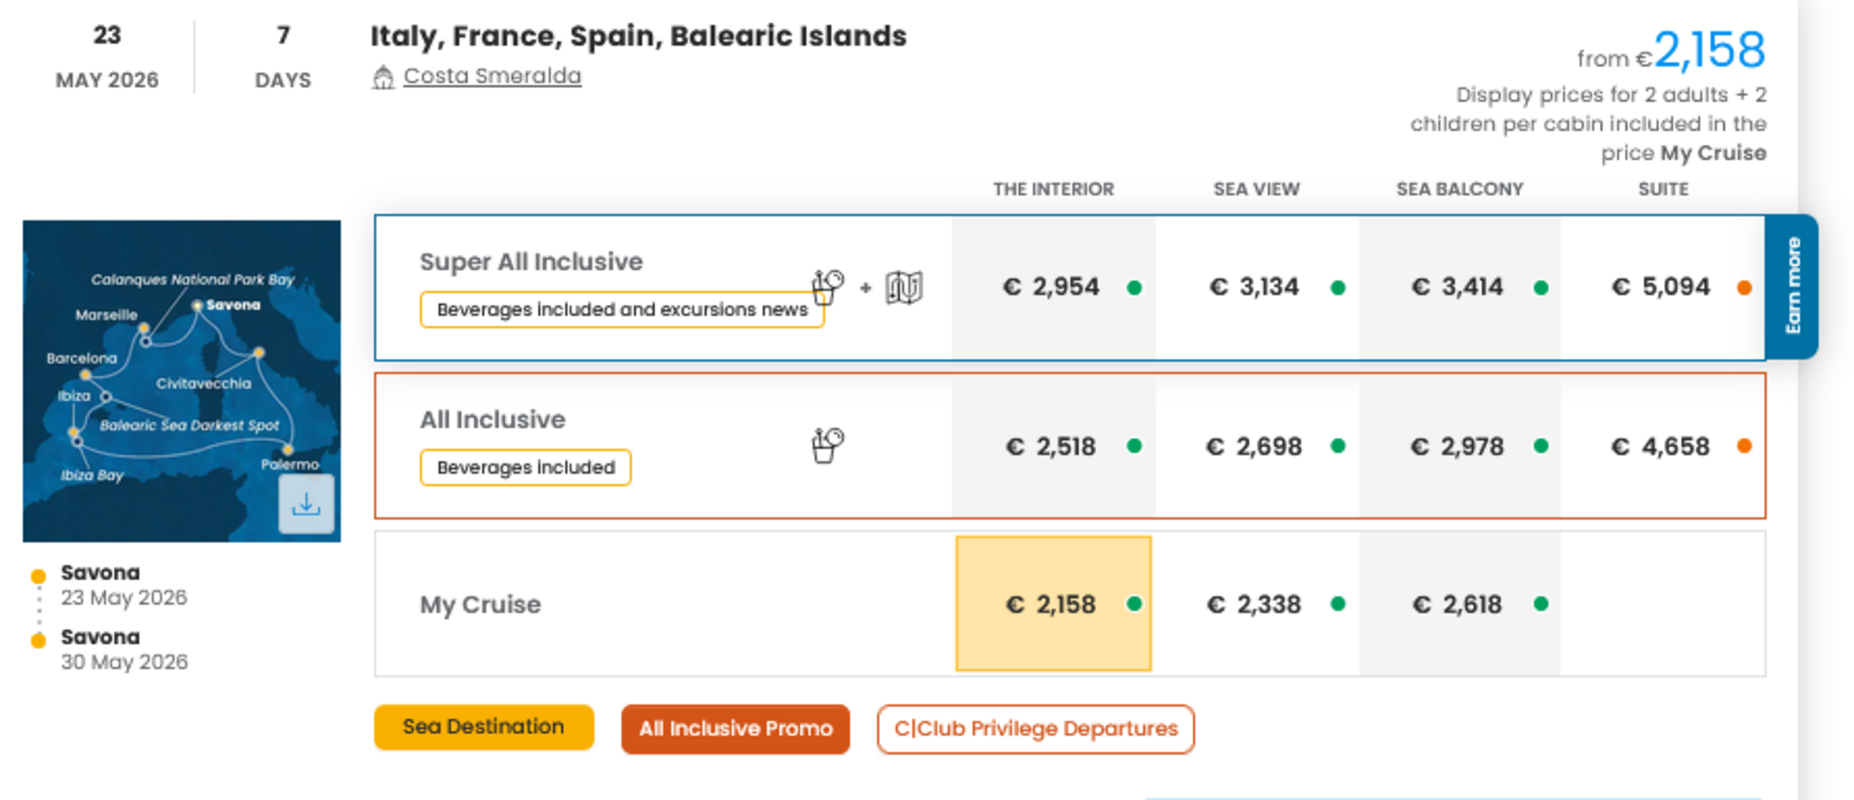This screenshot has width=1854, height=800.
Task: Click orange availability dot next to € 5,094
Action: click(1744, 288)
